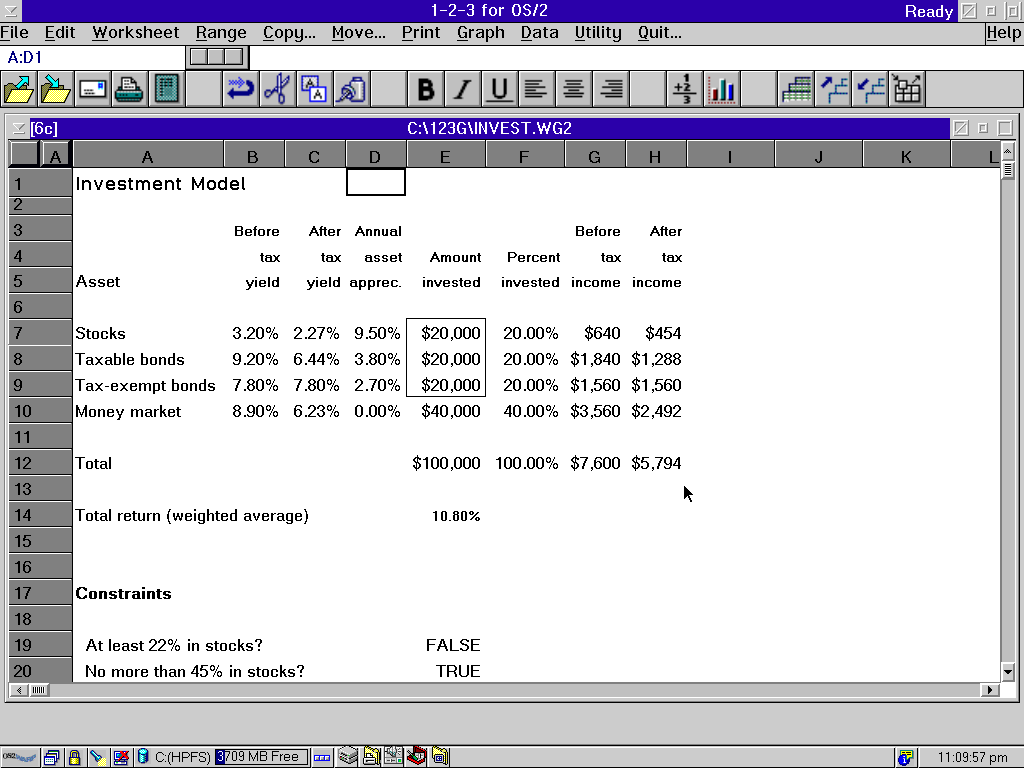
Task: Click the bar chart graph icon
Action: coord(721,90)
